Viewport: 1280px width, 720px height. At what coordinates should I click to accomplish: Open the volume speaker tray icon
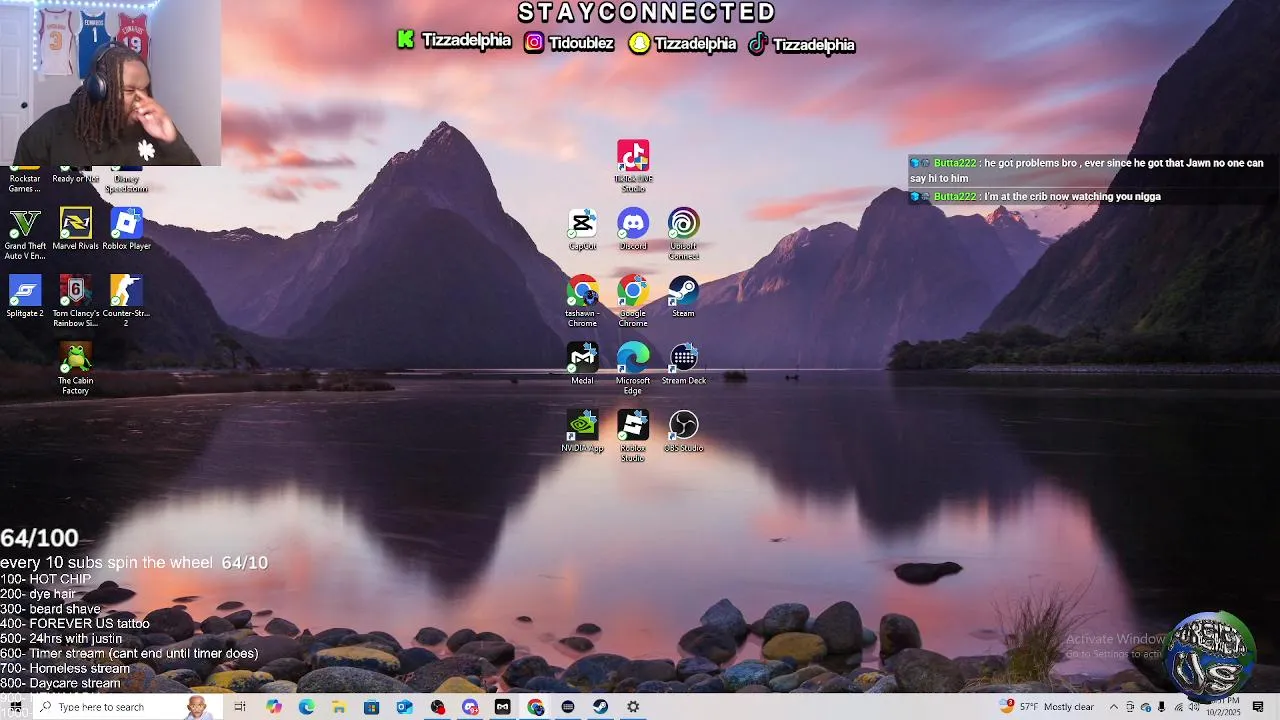[x=1193, y=707]
